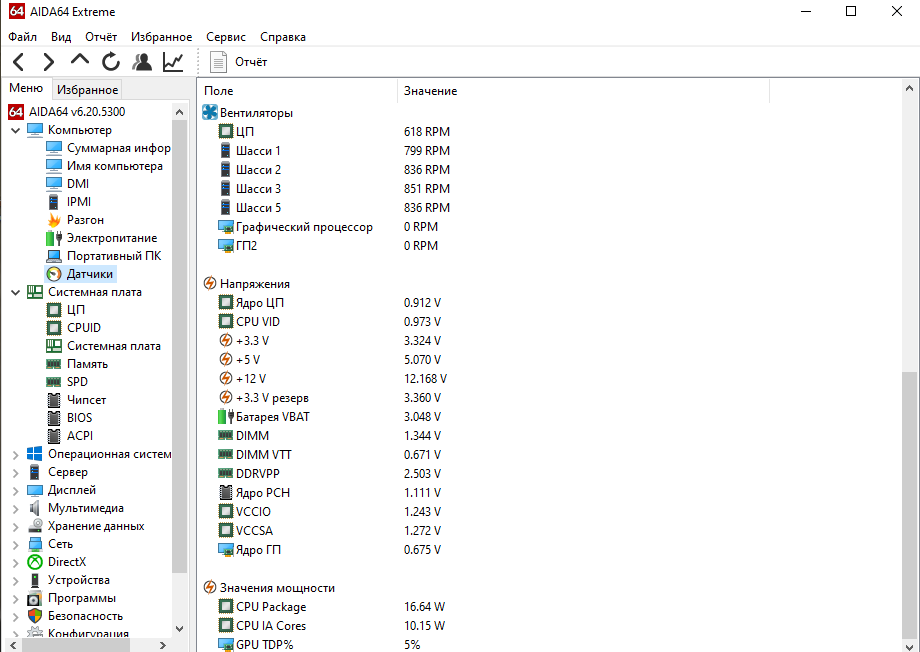Select the BIOS tree item
Image resolution: width=920 pixels, height=652 pixels.
pyautogui.click(x=79, y=418)
